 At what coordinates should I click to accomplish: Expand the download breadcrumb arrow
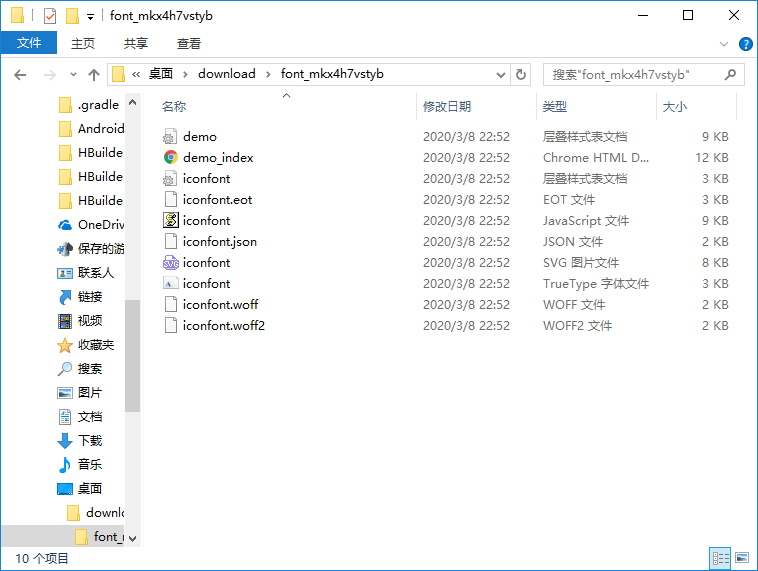tap(268, 74)
